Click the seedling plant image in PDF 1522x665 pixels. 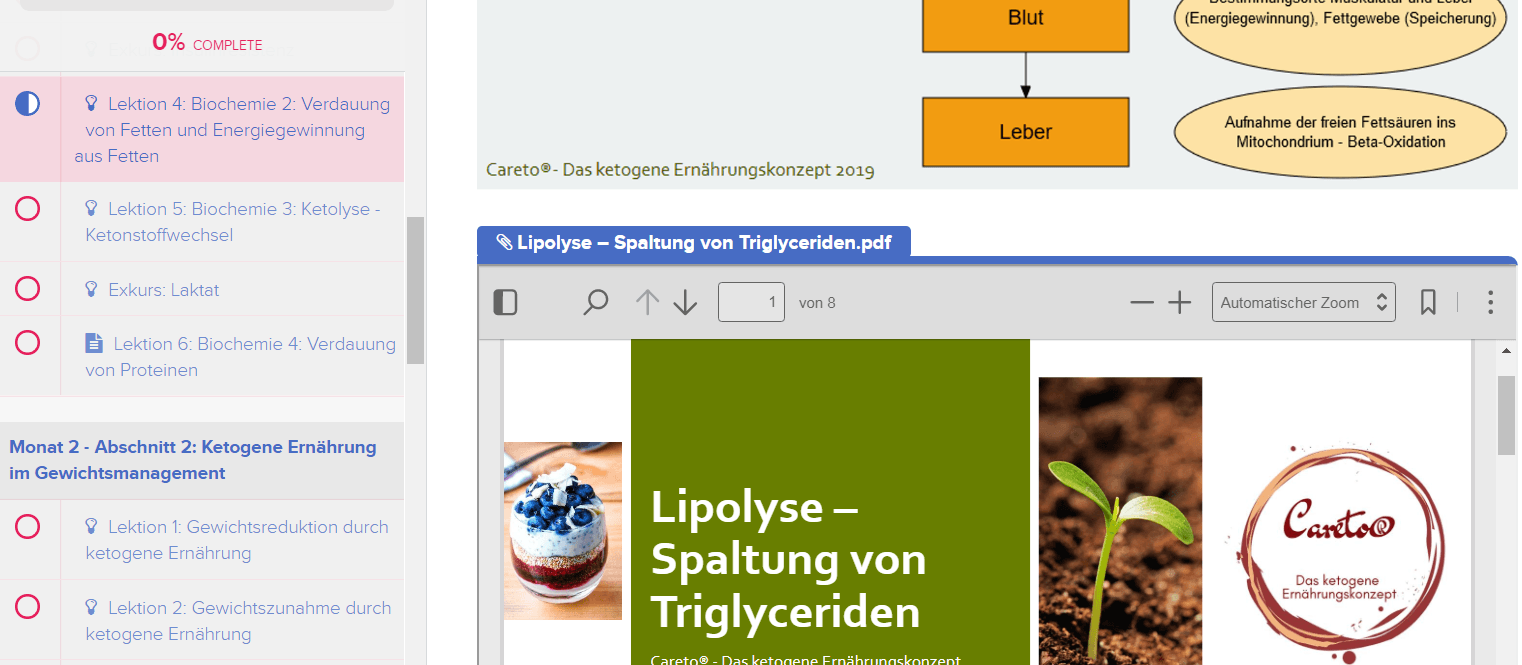click(x=1120, y=521)
